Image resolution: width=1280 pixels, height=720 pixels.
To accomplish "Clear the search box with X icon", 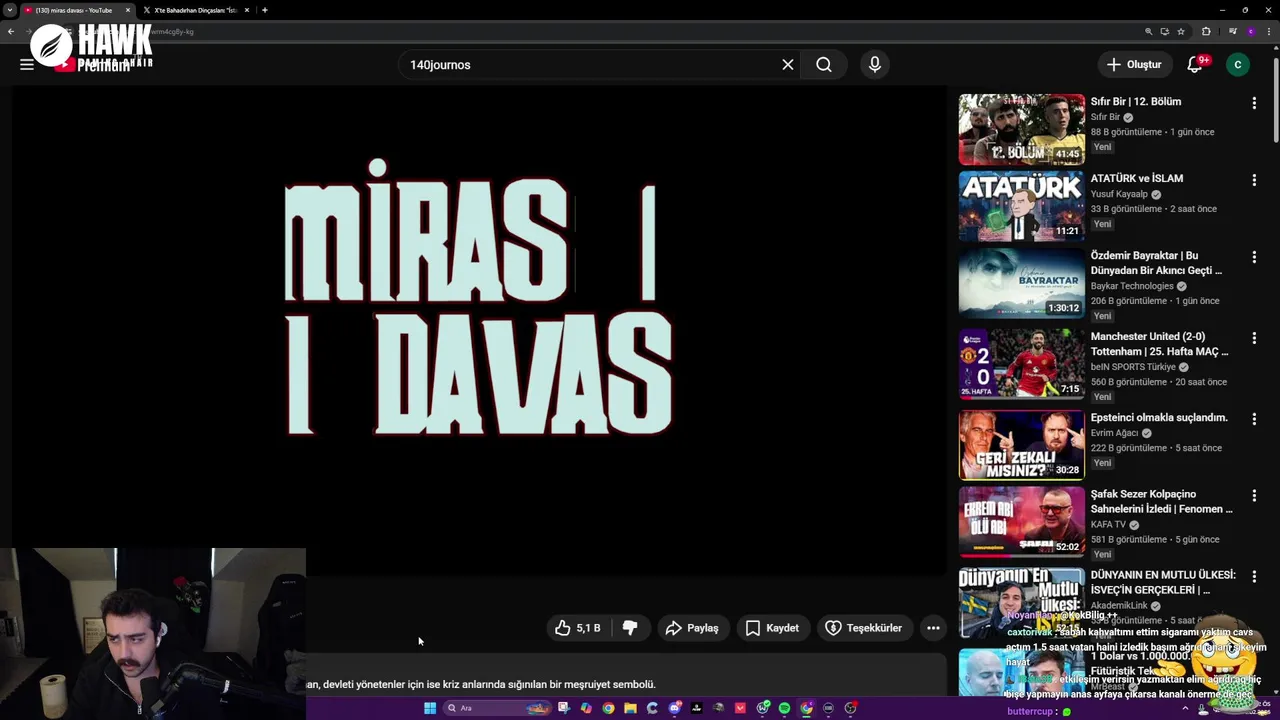I will (788, 64).
